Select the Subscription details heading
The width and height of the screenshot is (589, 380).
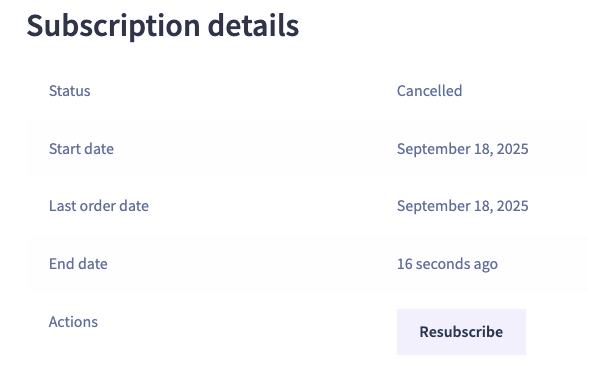pyautogui.click(x=163, y=26)
